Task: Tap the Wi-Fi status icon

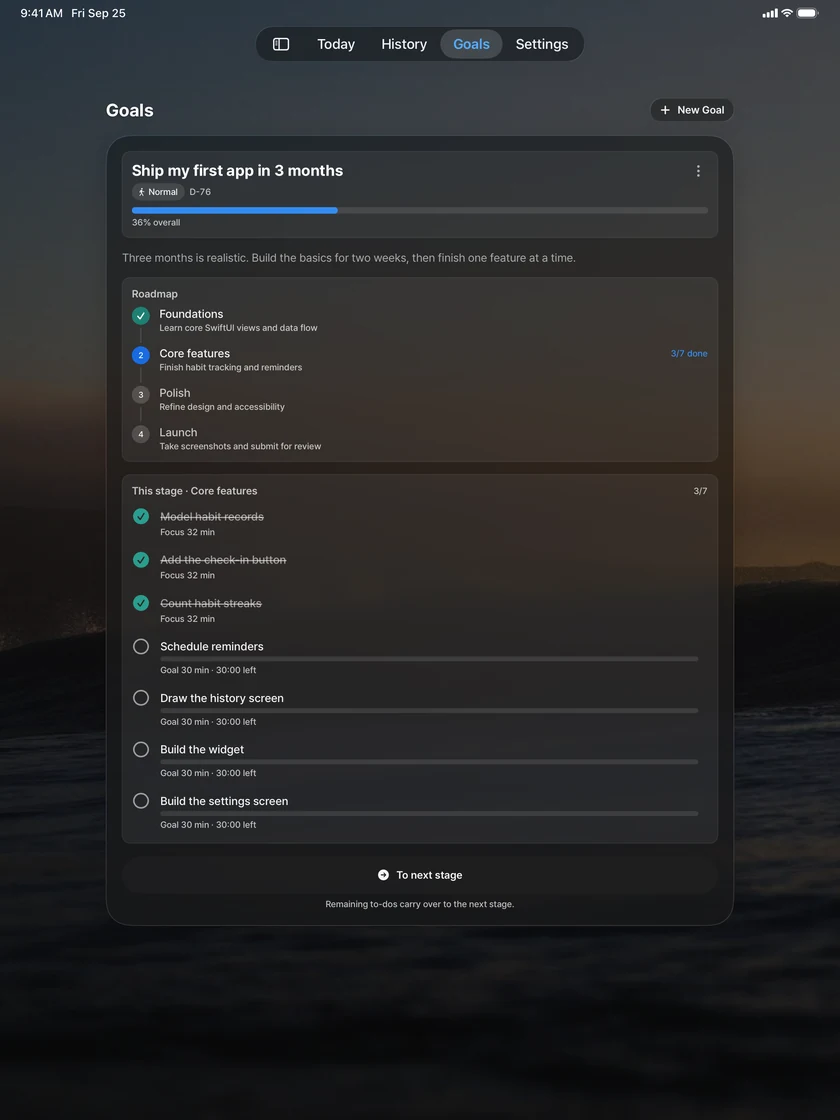Action: (x=787, y=13)
